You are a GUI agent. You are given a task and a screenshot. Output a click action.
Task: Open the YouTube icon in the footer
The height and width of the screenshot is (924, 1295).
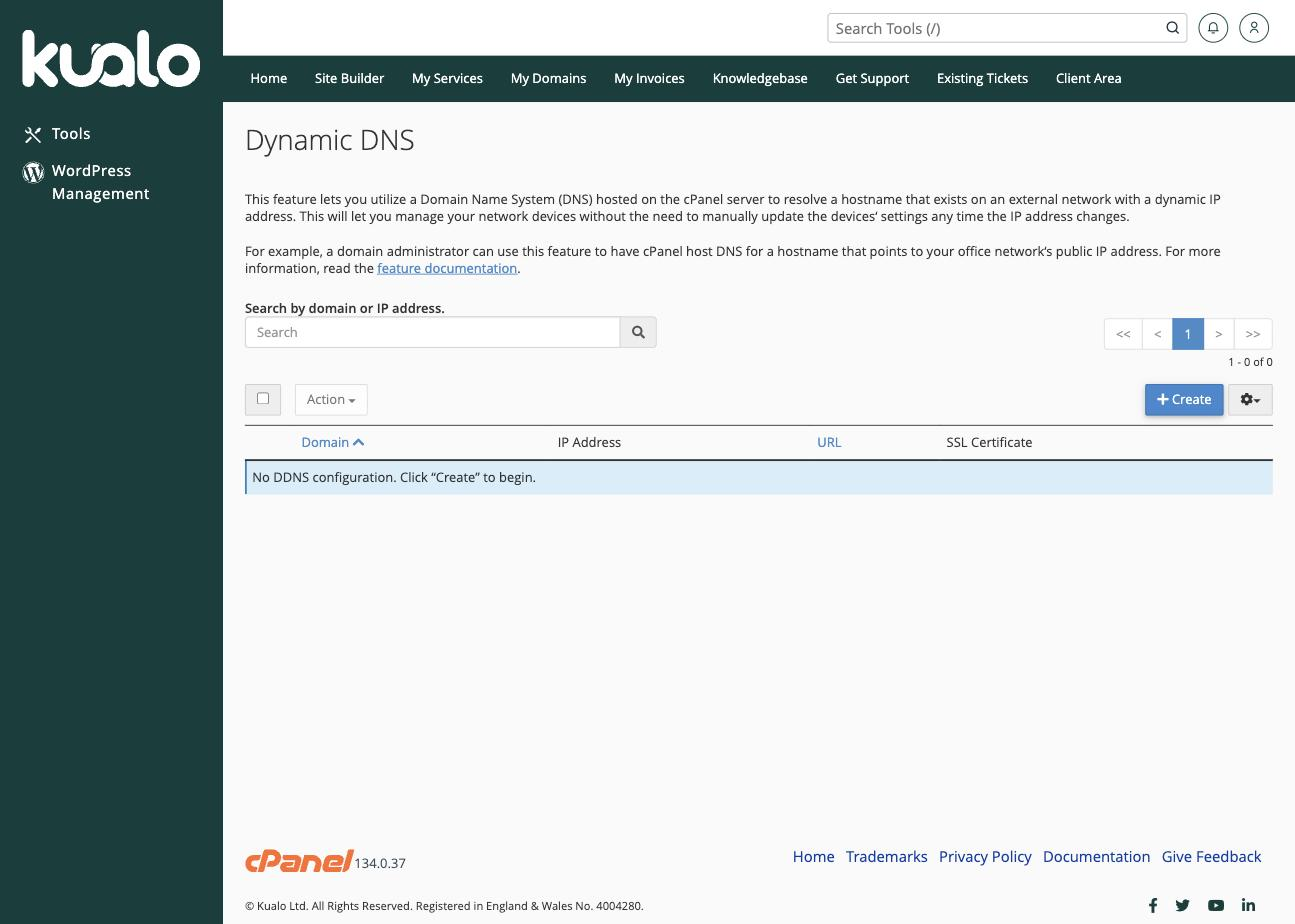coord(1216,905)
